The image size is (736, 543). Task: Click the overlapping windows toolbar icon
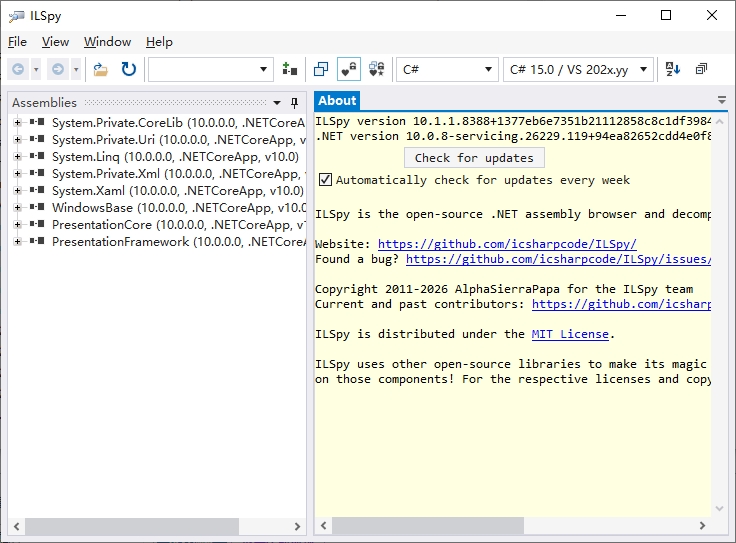point(321,69)
